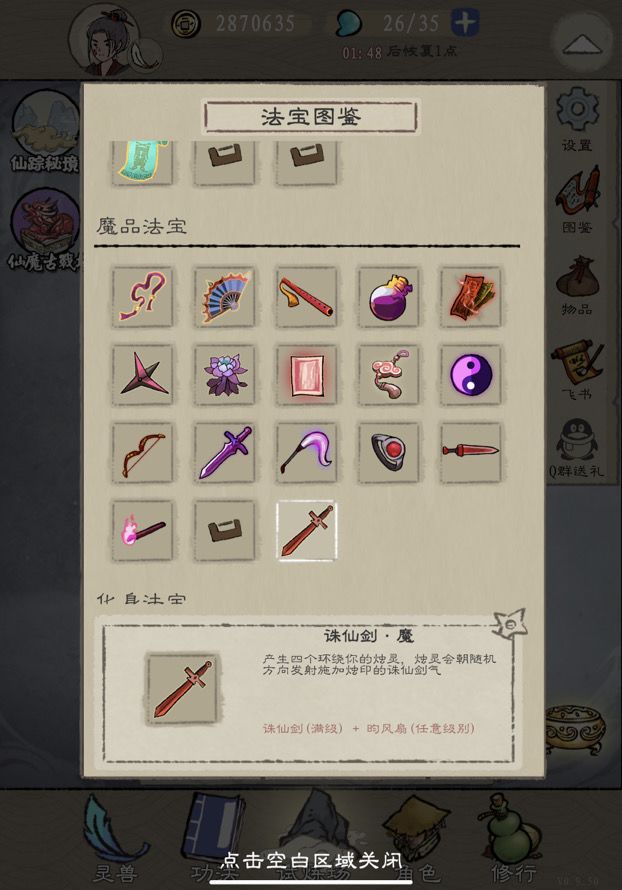The width and height of the screenshot is (622, 890).
Task: Open the 物品 items bag
Action: click(577, 286)
